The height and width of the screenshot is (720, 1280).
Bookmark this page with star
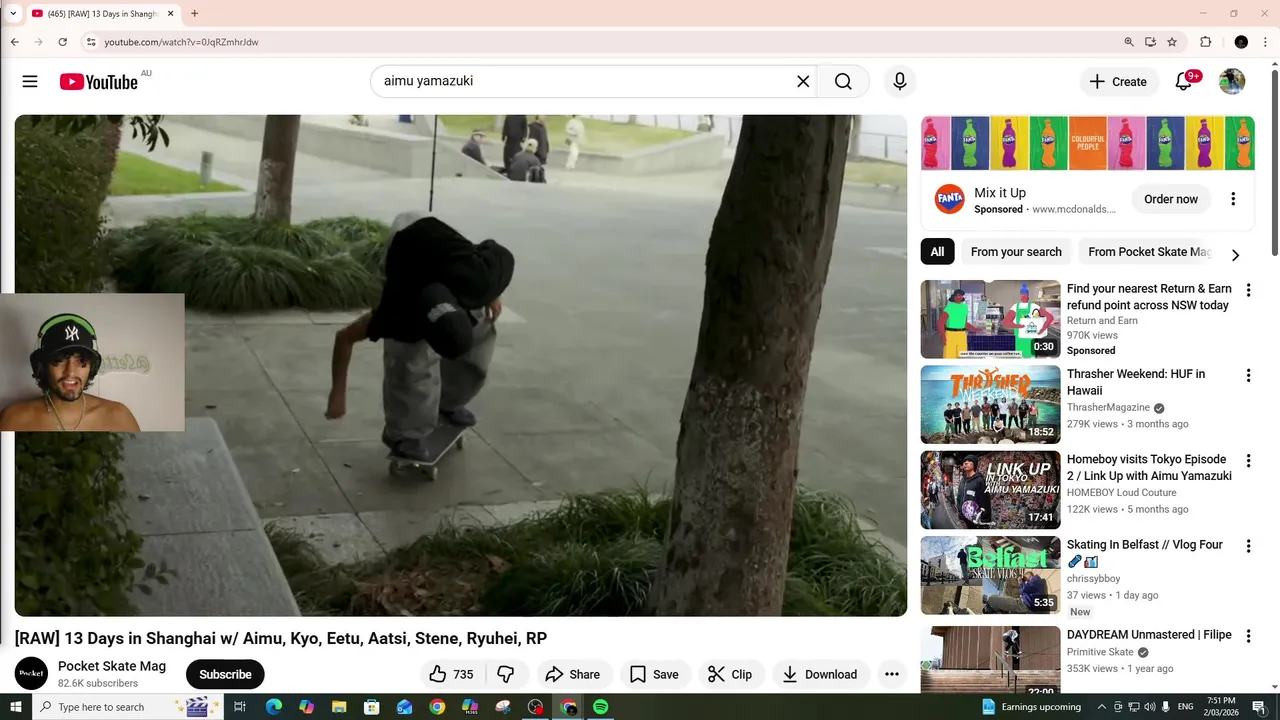pyautogui.click(x=1172, y=42)
